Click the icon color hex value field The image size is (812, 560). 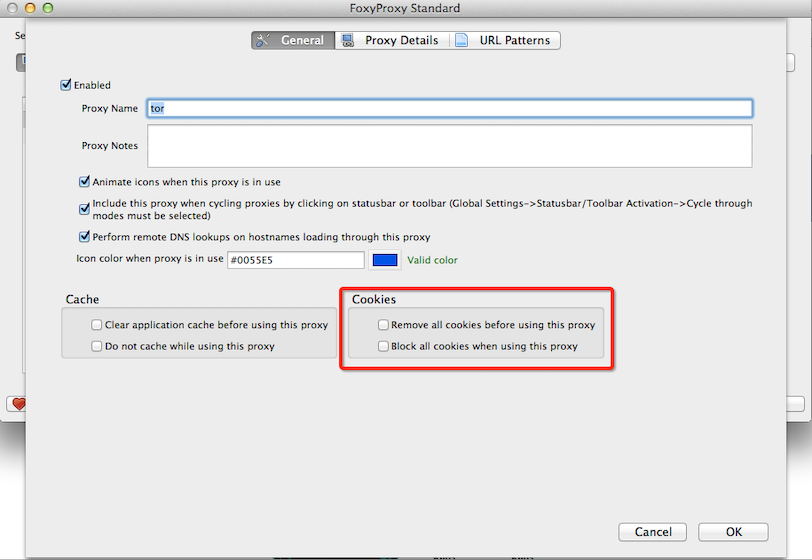pos(295,260)
